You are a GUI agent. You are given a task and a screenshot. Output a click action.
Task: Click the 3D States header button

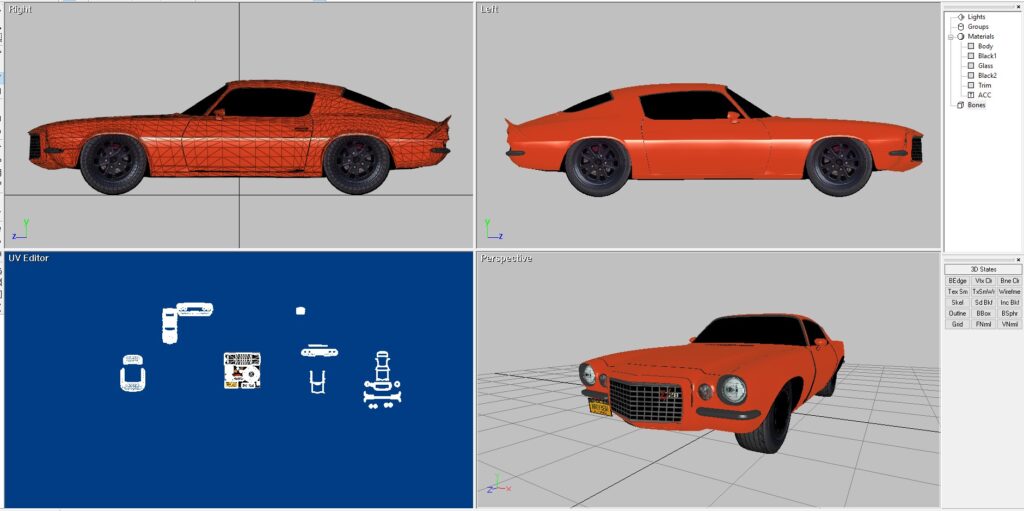coord(983,269)
